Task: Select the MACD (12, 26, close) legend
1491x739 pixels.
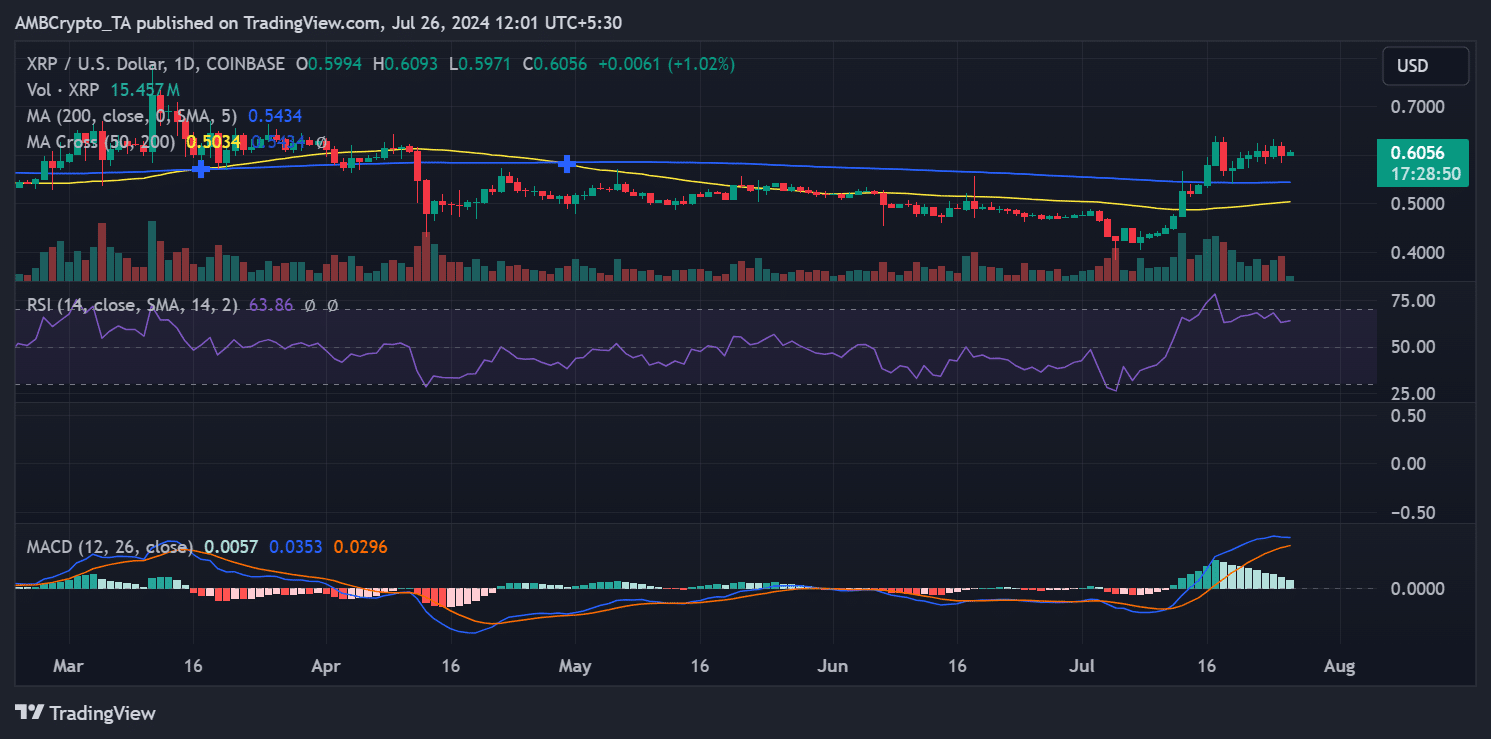Action: (x=110, y=547)
